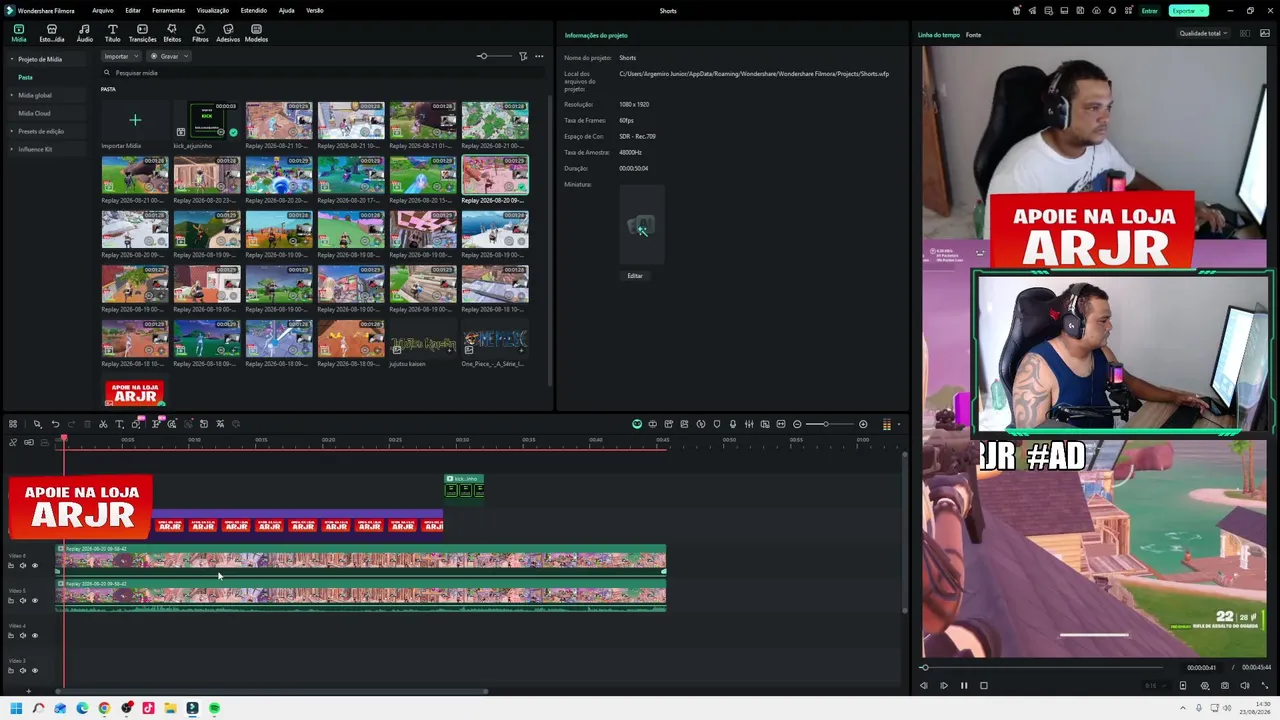This screenshot has width=1280, height=720.
Task: Open the Filtros tab
Action: click(x=200, y=33)
